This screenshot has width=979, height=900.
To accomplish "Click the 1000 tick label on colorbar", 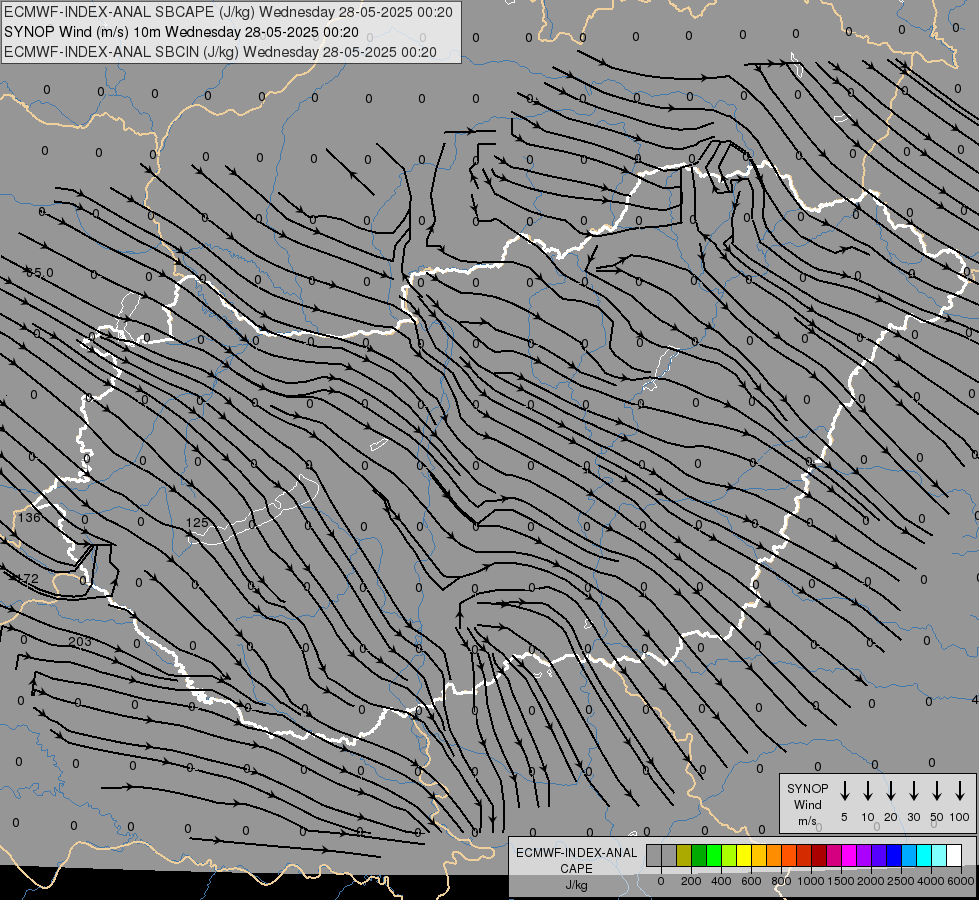I will click(x=811, y=881).
